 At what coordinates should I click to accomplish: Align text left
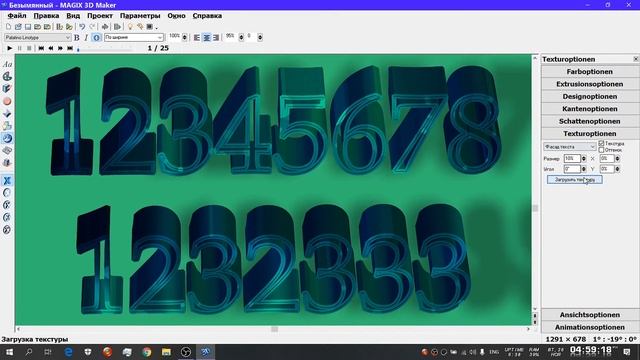click(x=197, y=38)
